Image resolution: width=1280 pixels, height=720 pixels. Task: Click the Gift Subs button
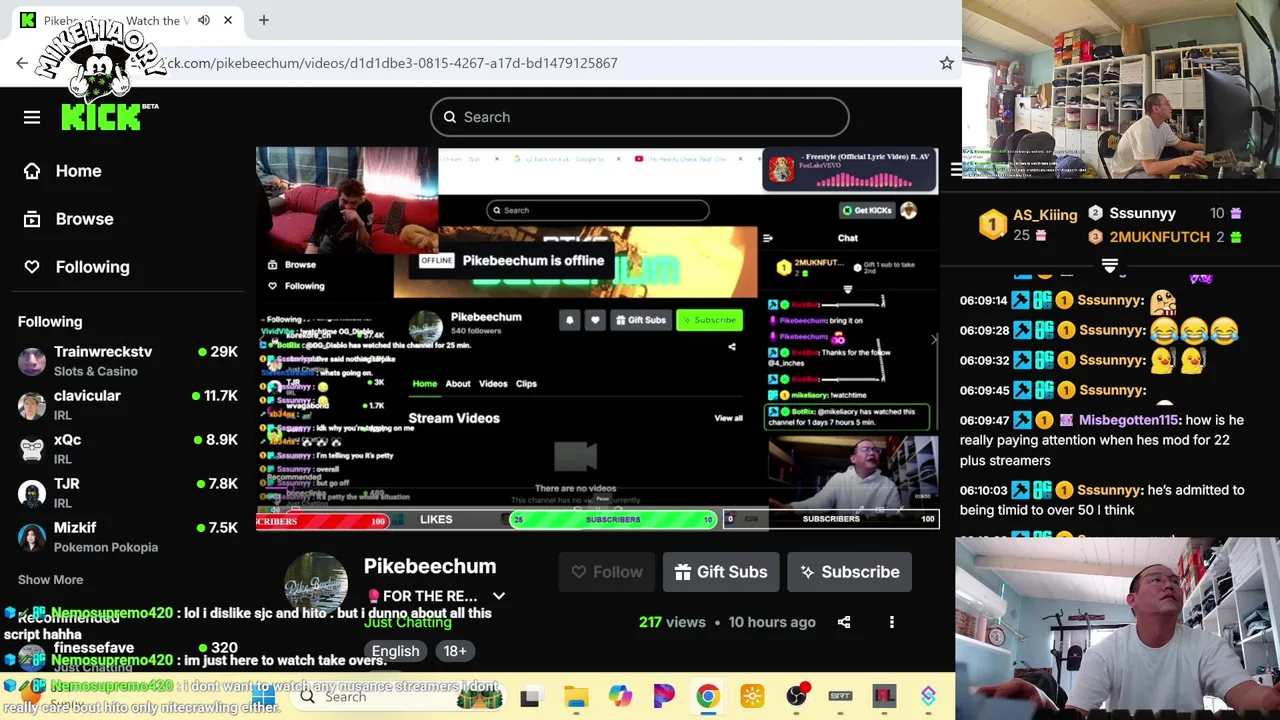pos(721,572)
